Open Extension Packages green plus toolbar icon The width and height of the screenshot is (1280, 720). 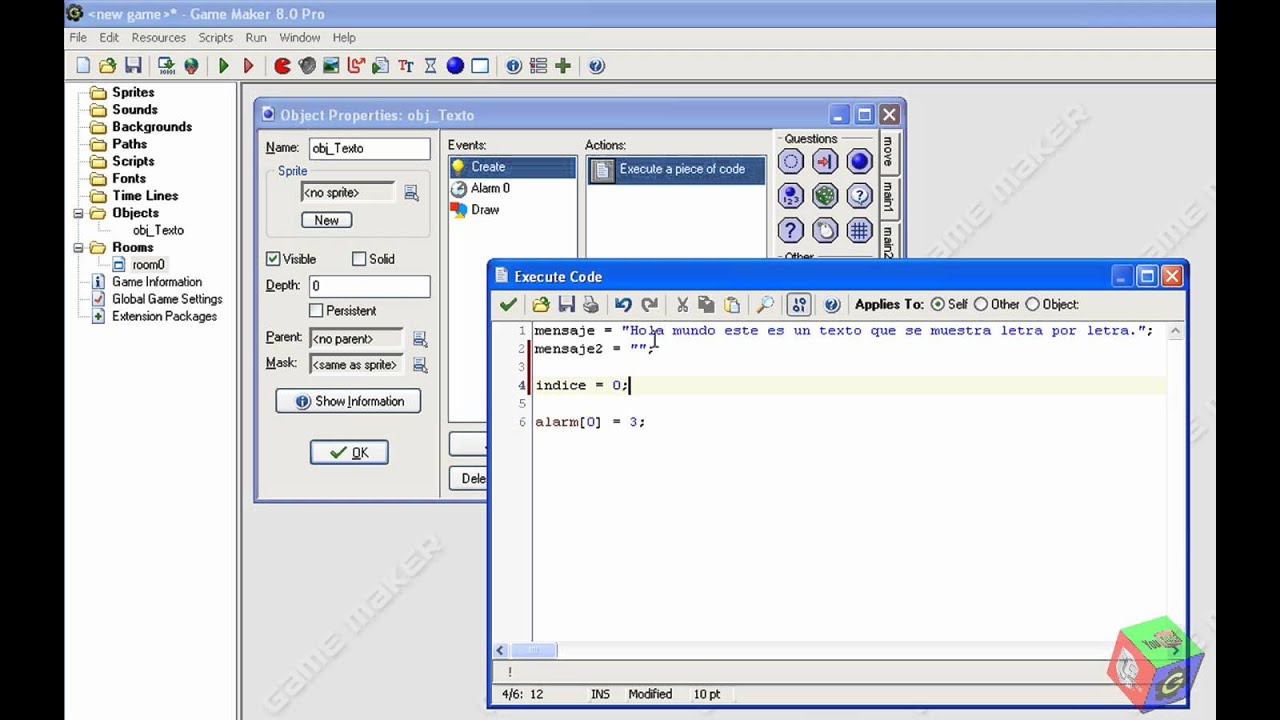click(x=563, y=66)
